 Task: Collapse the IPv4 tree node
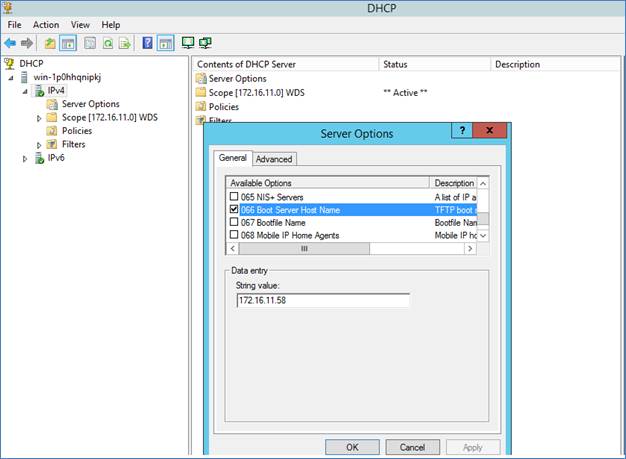click(26, 91)
